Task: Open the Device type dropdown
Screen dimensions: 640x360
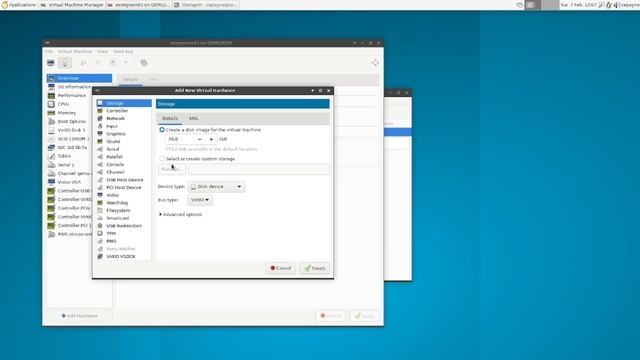Action: (216, 187)
